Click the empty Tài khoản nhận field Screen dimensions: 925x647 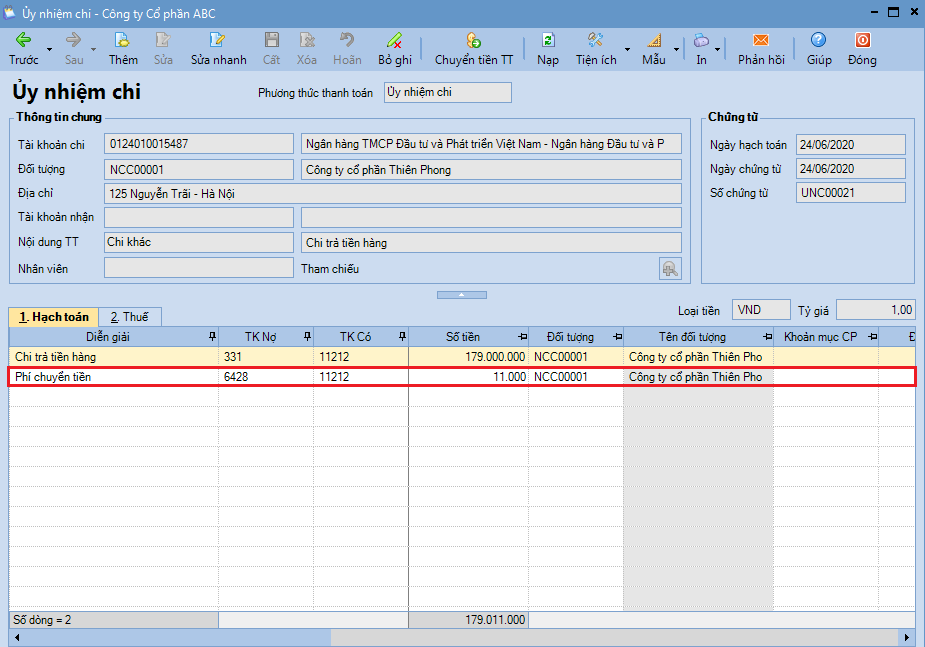pyautogui.click(x=199, y=218)
